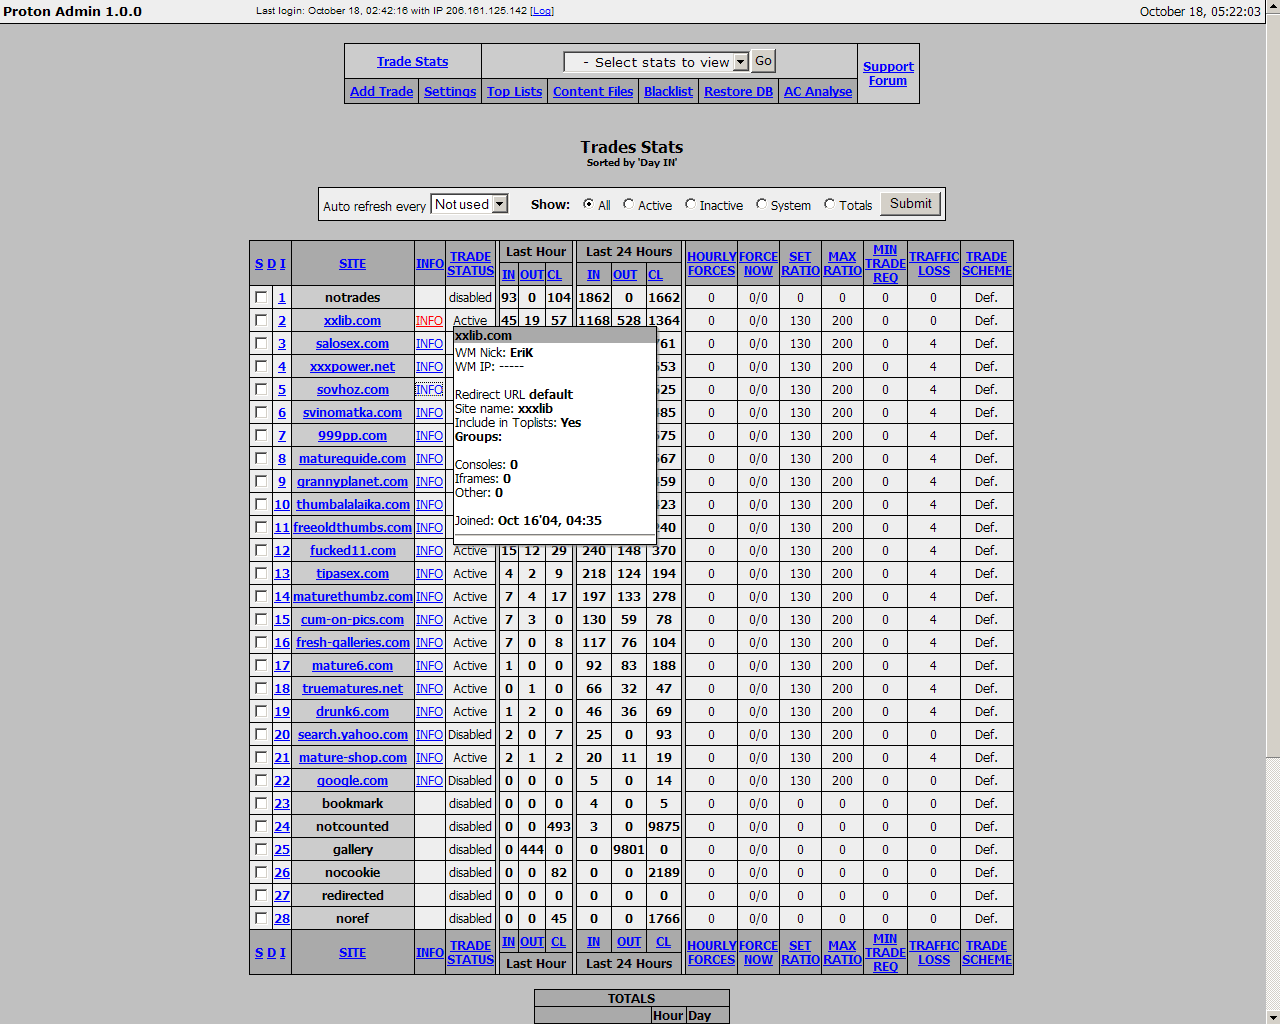Open the matureguide.com link
Viewport: 1280px width, 1024px height.
(352, 458)
